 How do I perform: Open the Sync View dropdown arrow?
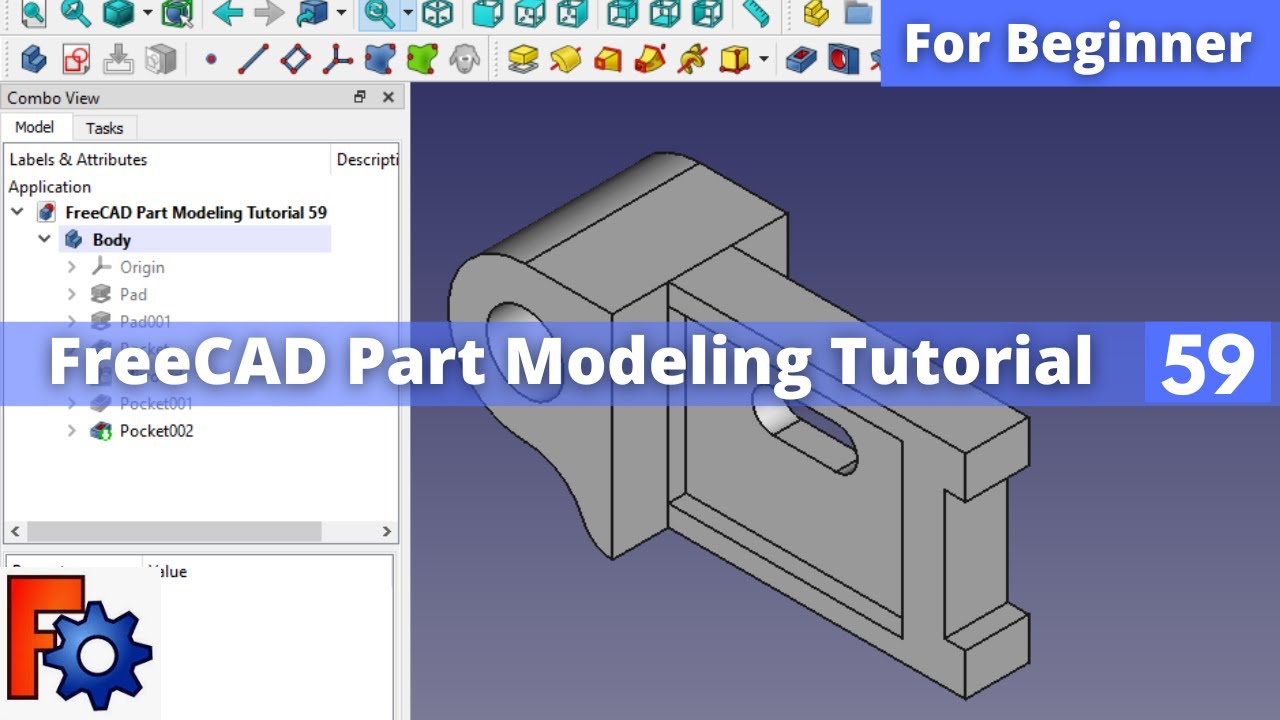pyautogui.click(x=408, y=13)
